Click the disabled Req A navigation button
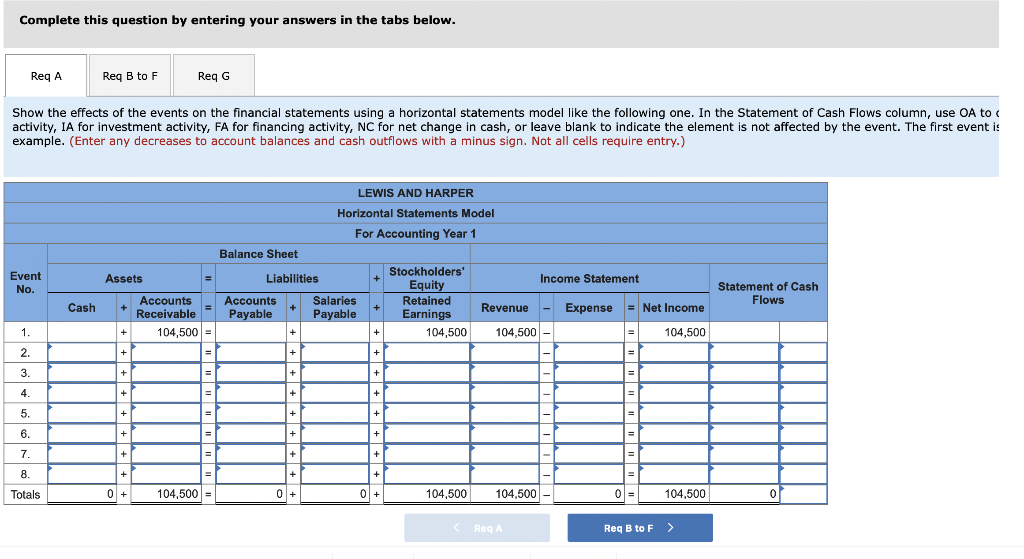Image resolution: width=1024 pixels, height=559 pixels. [x=477, y=528]
